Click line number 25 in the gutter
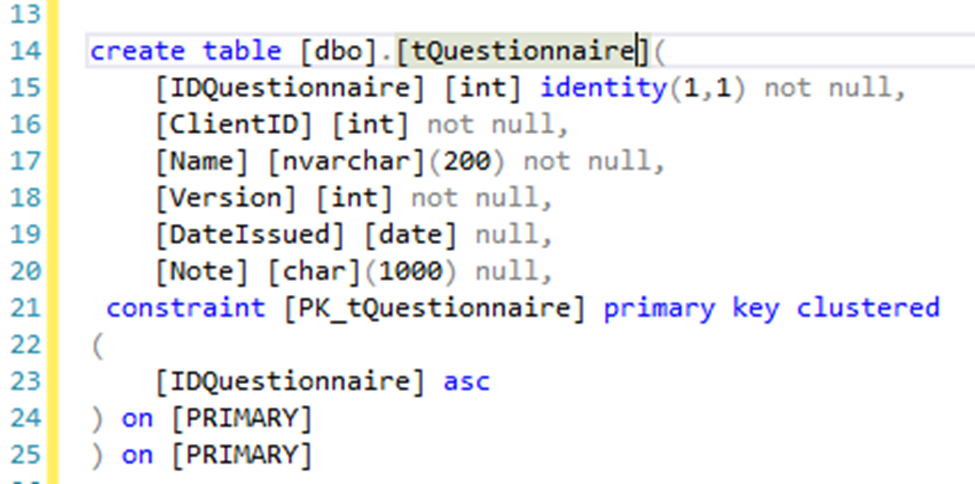The height and width of the screenshot is (484, 975). click(x=25, y=455)
